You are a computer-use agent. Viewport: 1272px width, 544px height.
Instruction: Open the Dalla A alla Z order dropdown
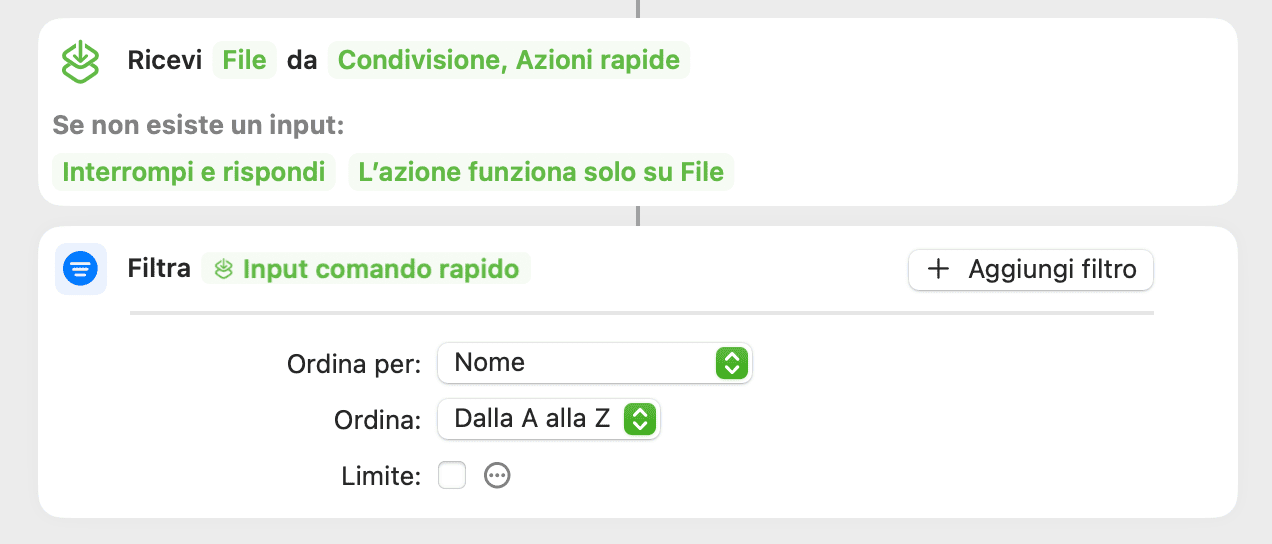coord(549,419)
